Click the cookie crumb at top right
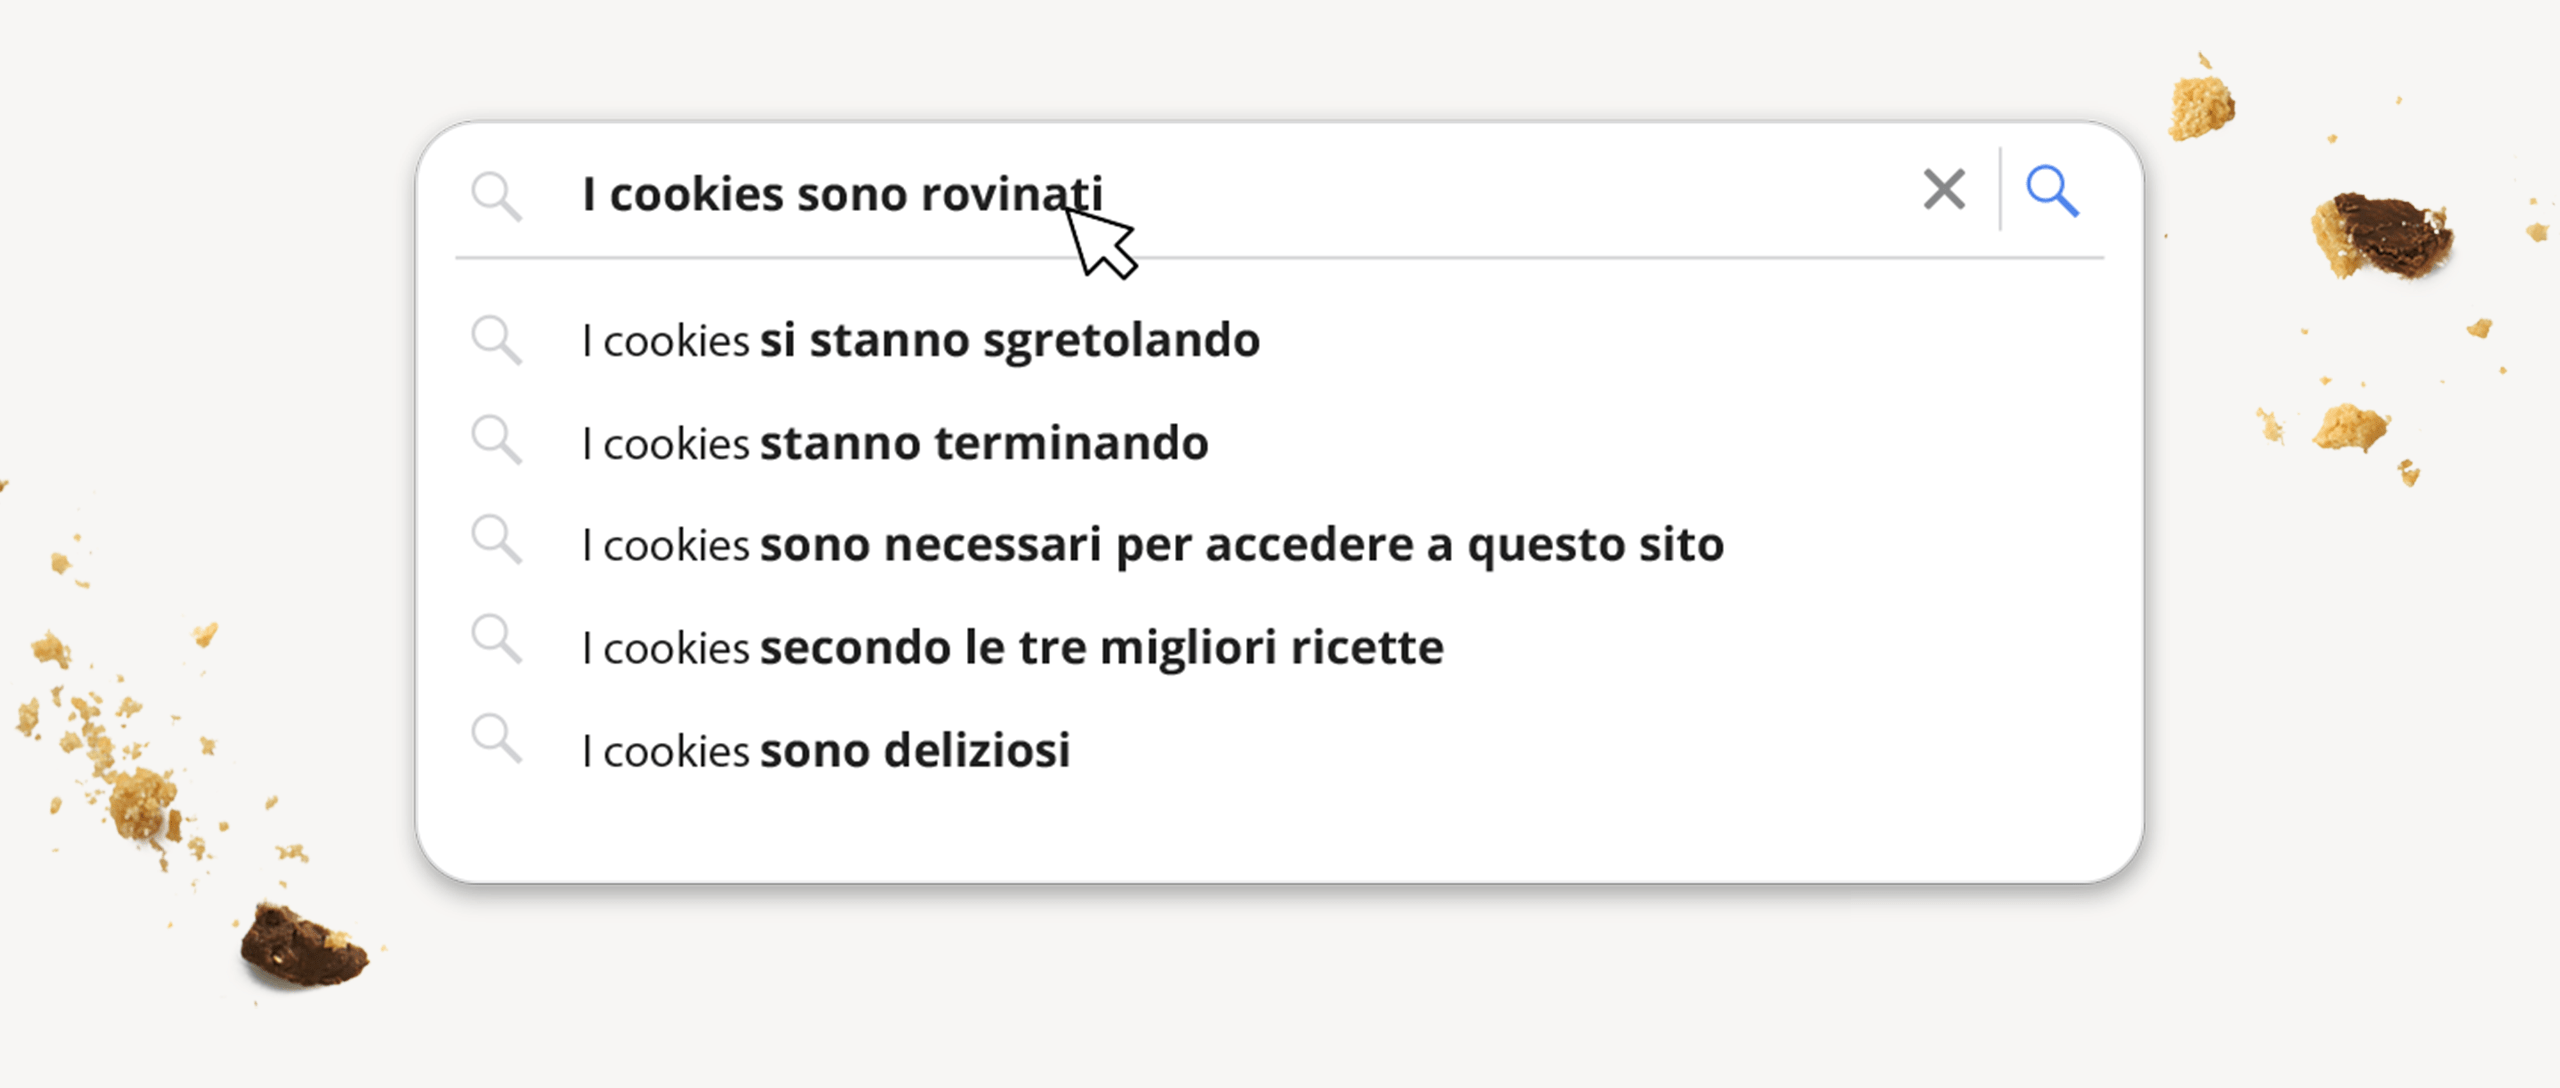 [x=2200, y=105]
